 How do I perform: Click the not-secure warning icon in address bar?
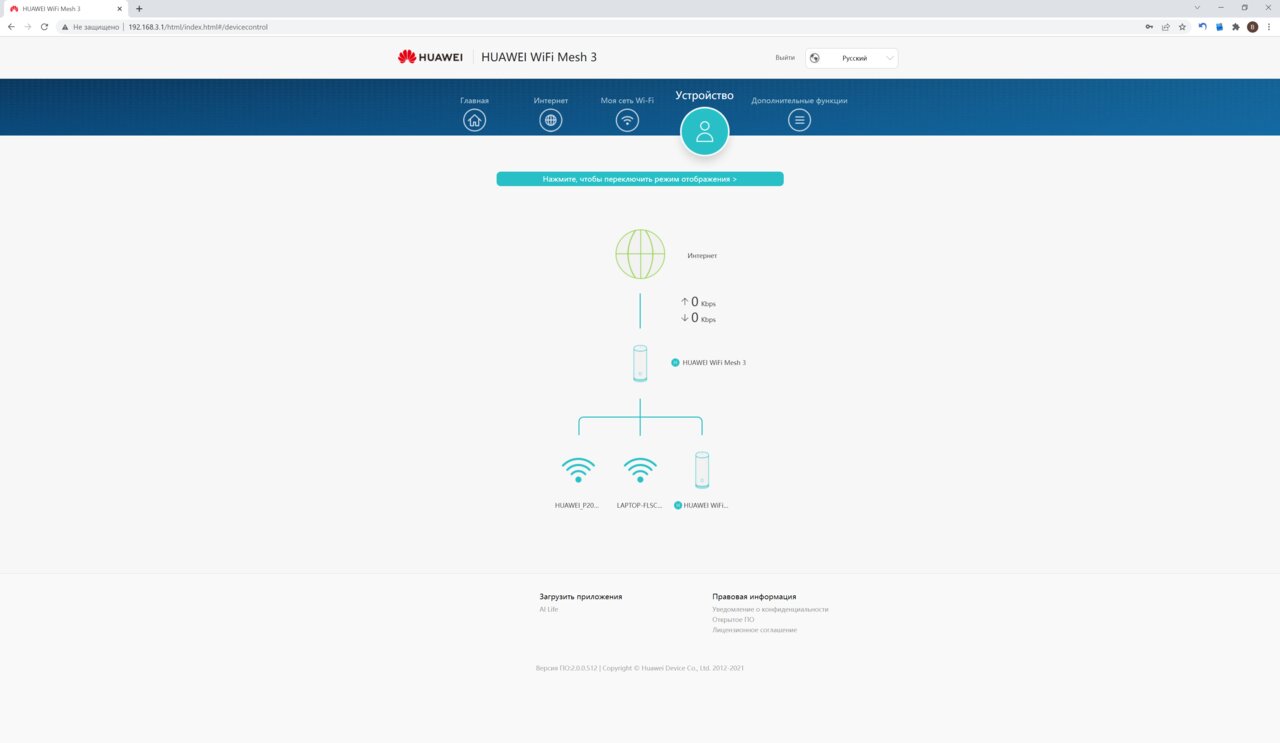(x=65, y=27)
